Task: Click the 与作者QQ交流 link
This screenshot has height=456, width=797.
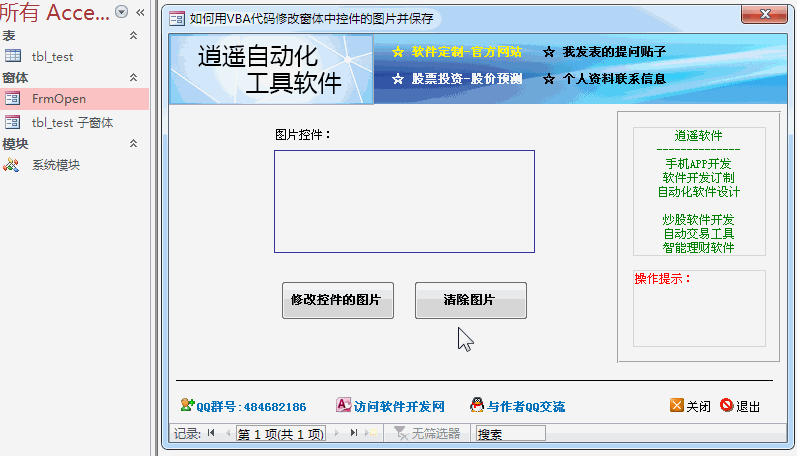Action: pos(526,407)
